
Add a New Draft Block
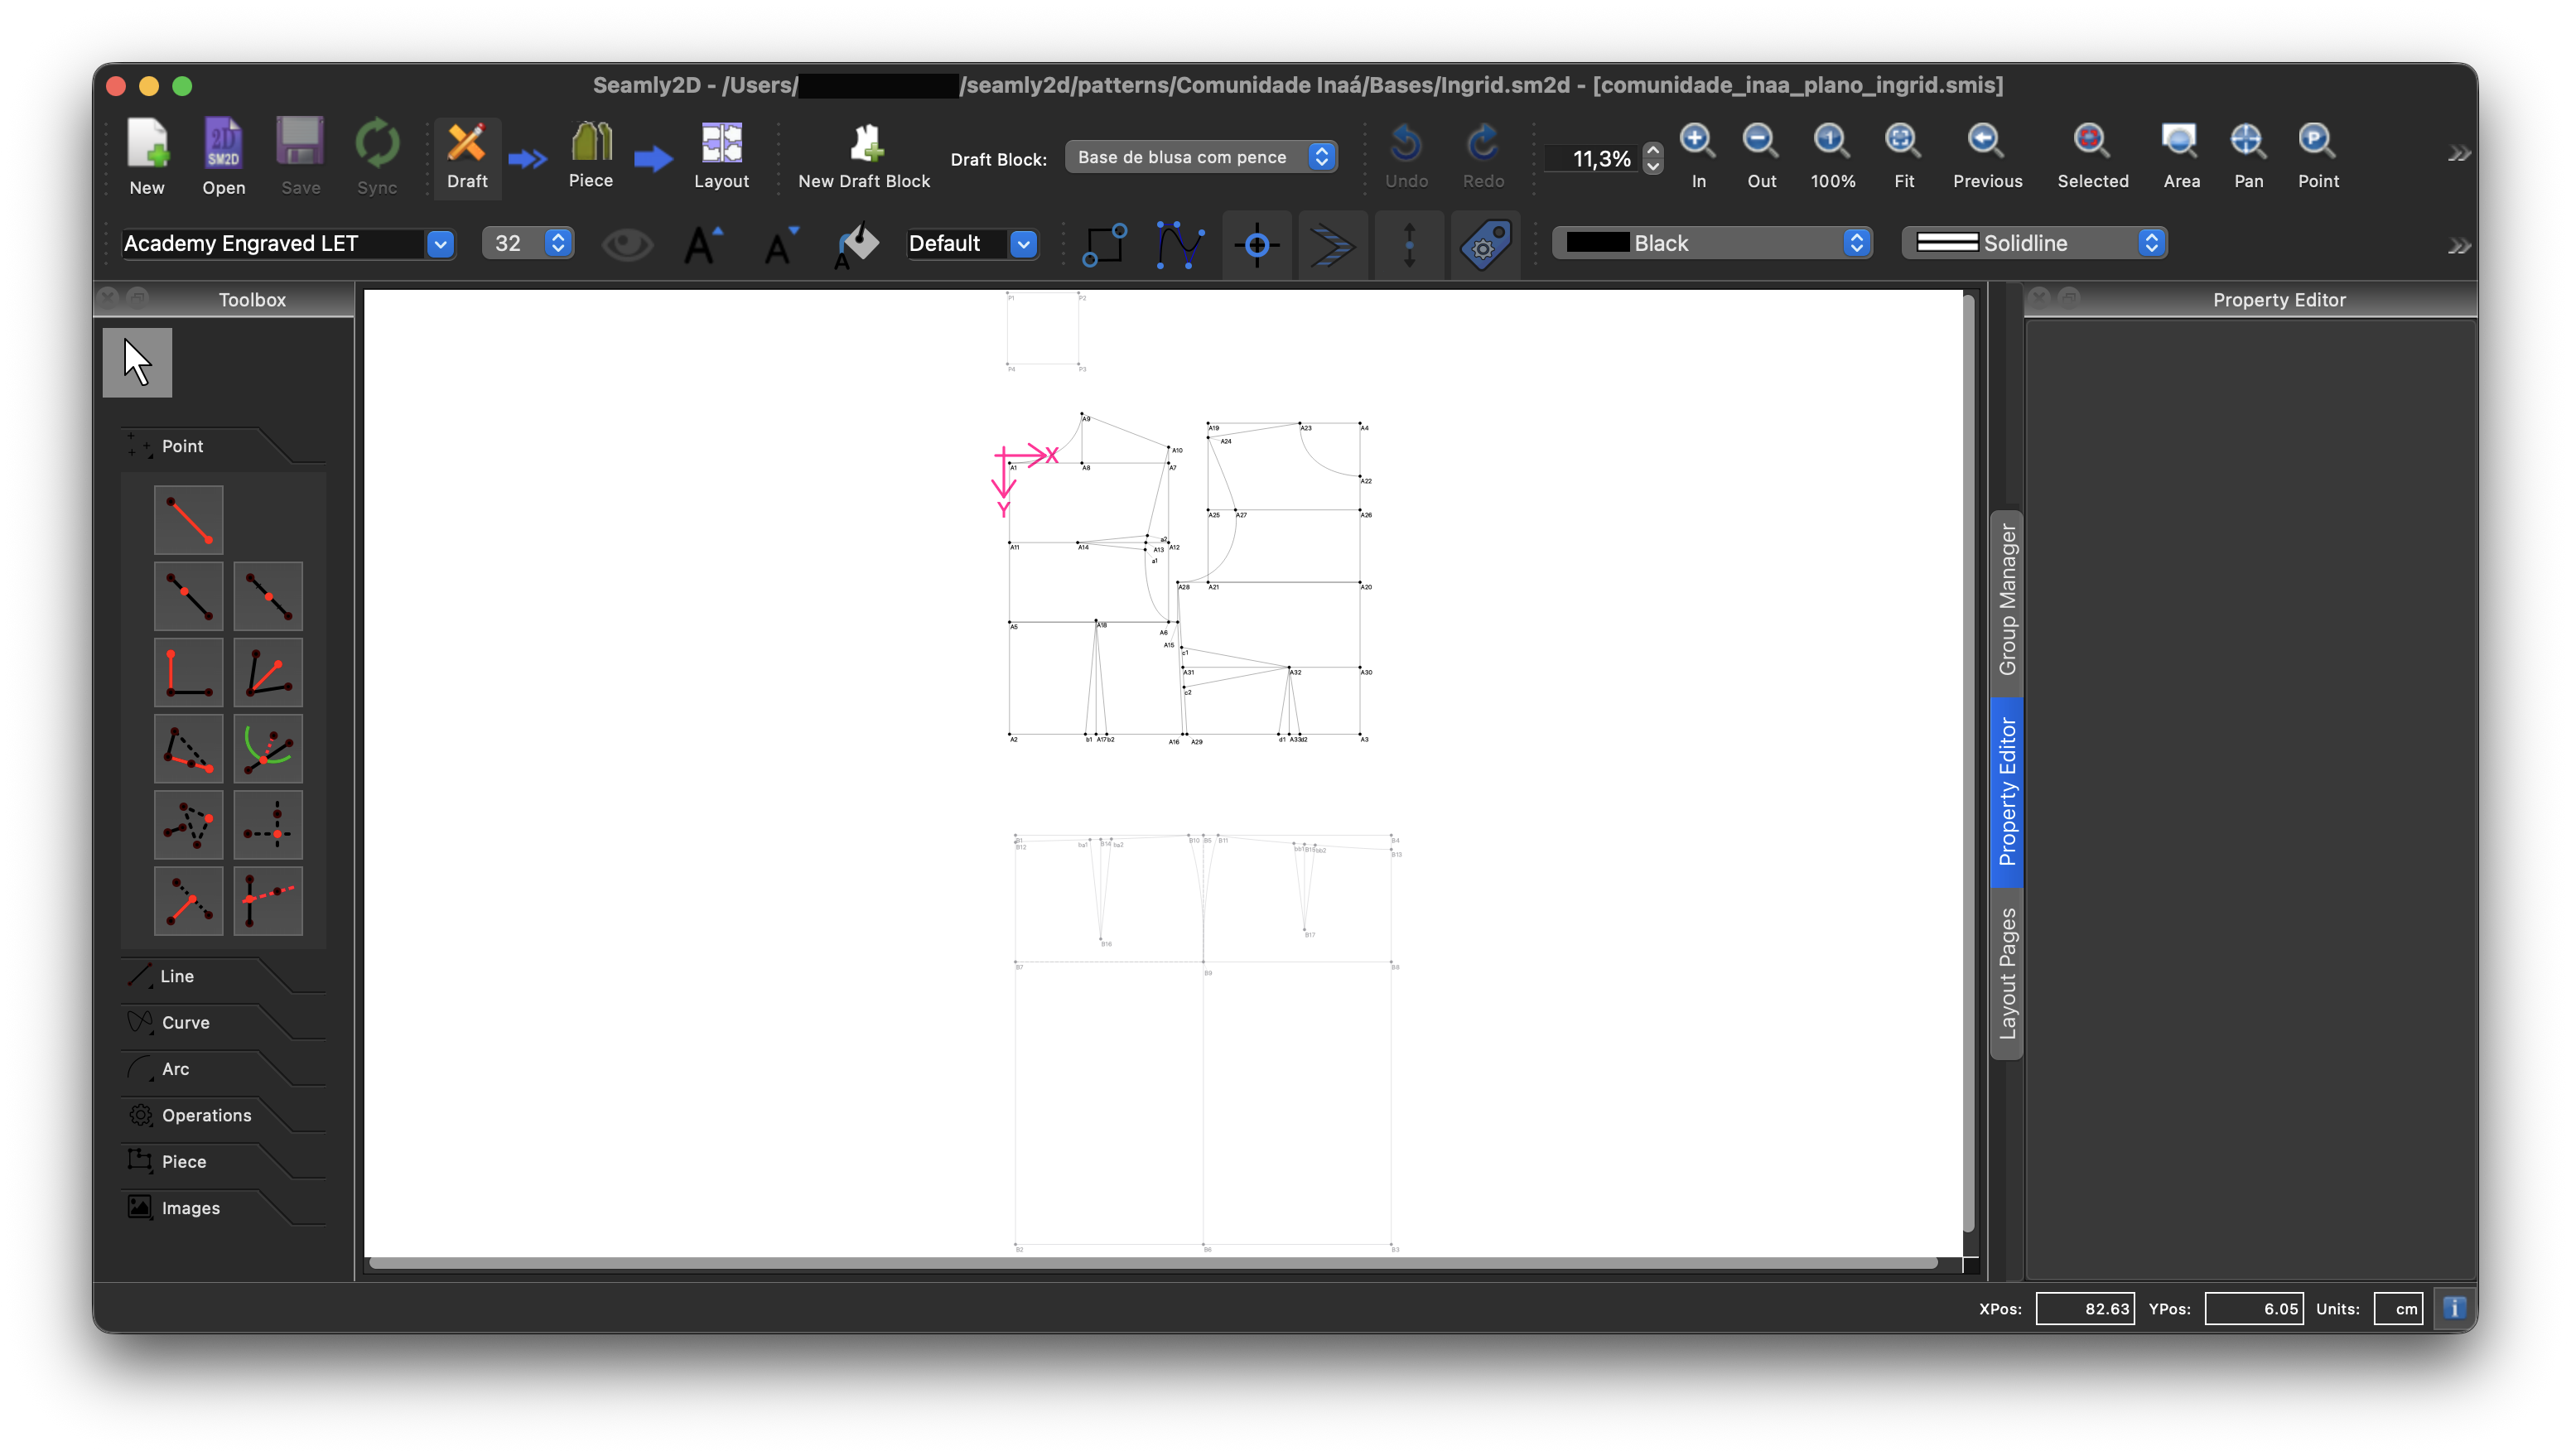pos(864,156)
